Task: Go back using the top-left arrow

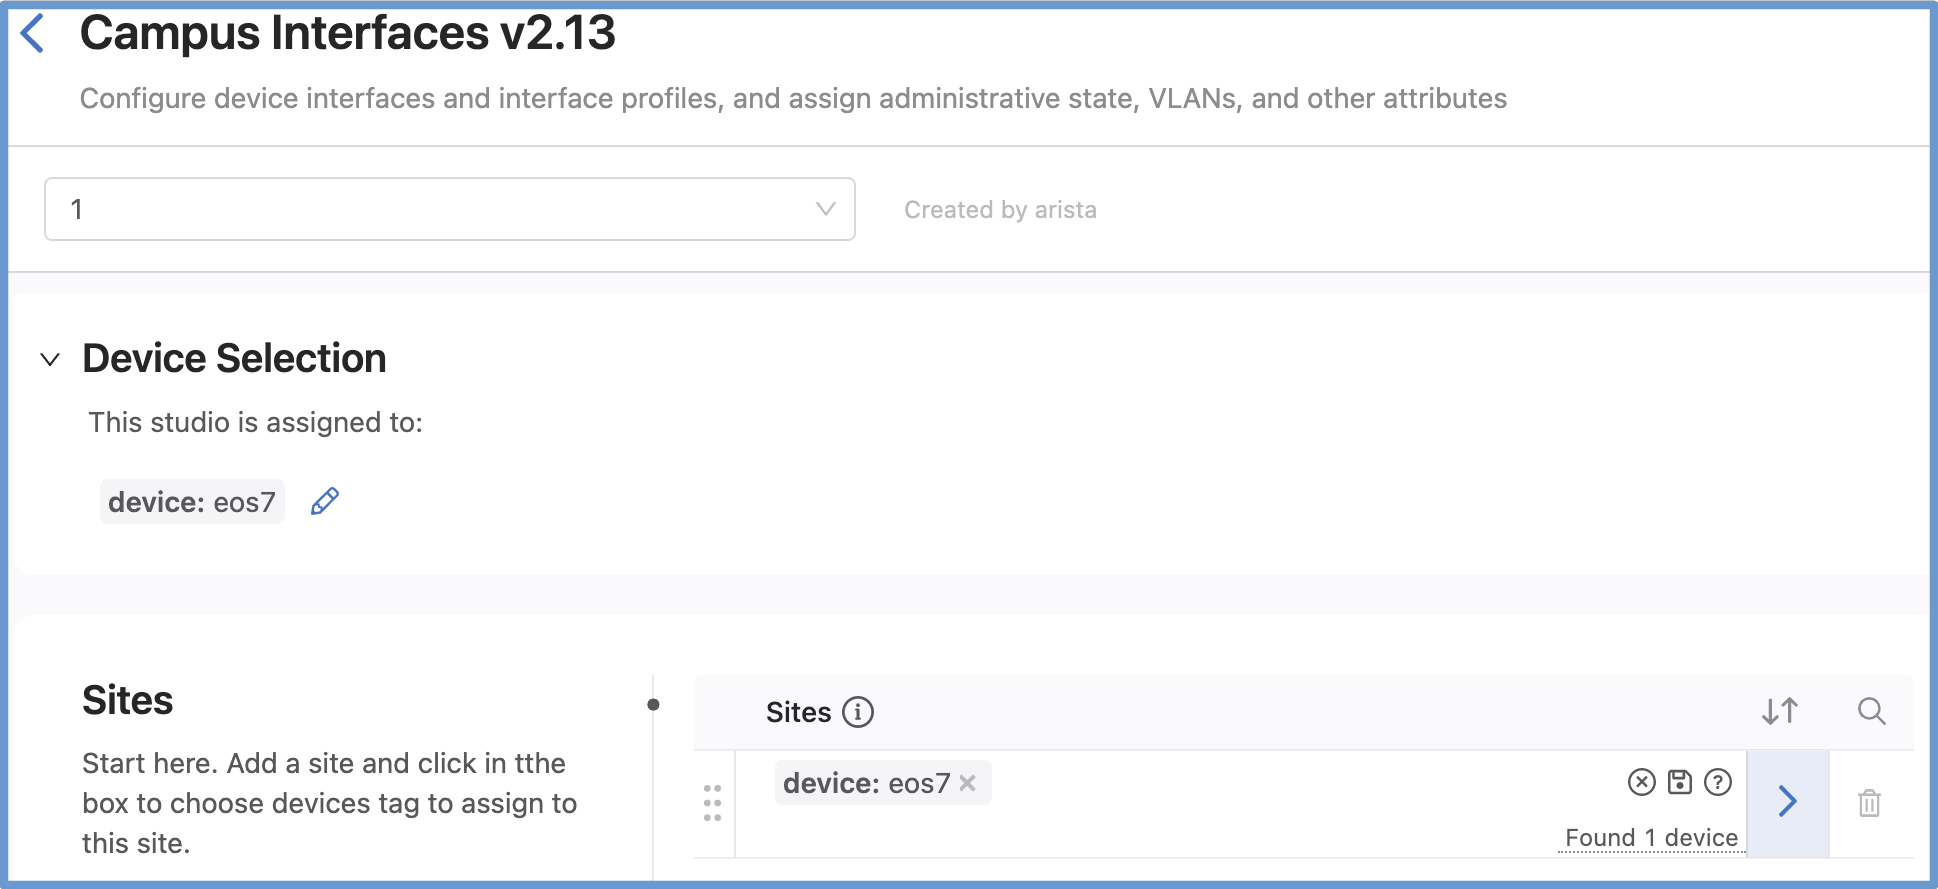Action: point(33,34)
